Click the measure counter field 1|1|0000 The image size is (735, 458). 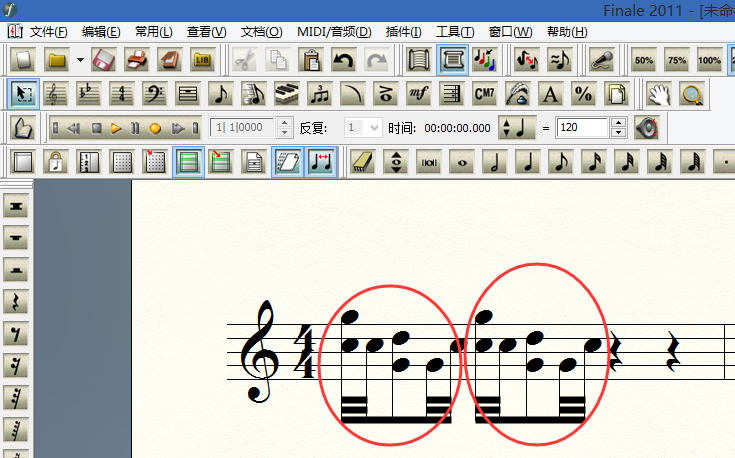pyautogui.click(x=242, y=128)
